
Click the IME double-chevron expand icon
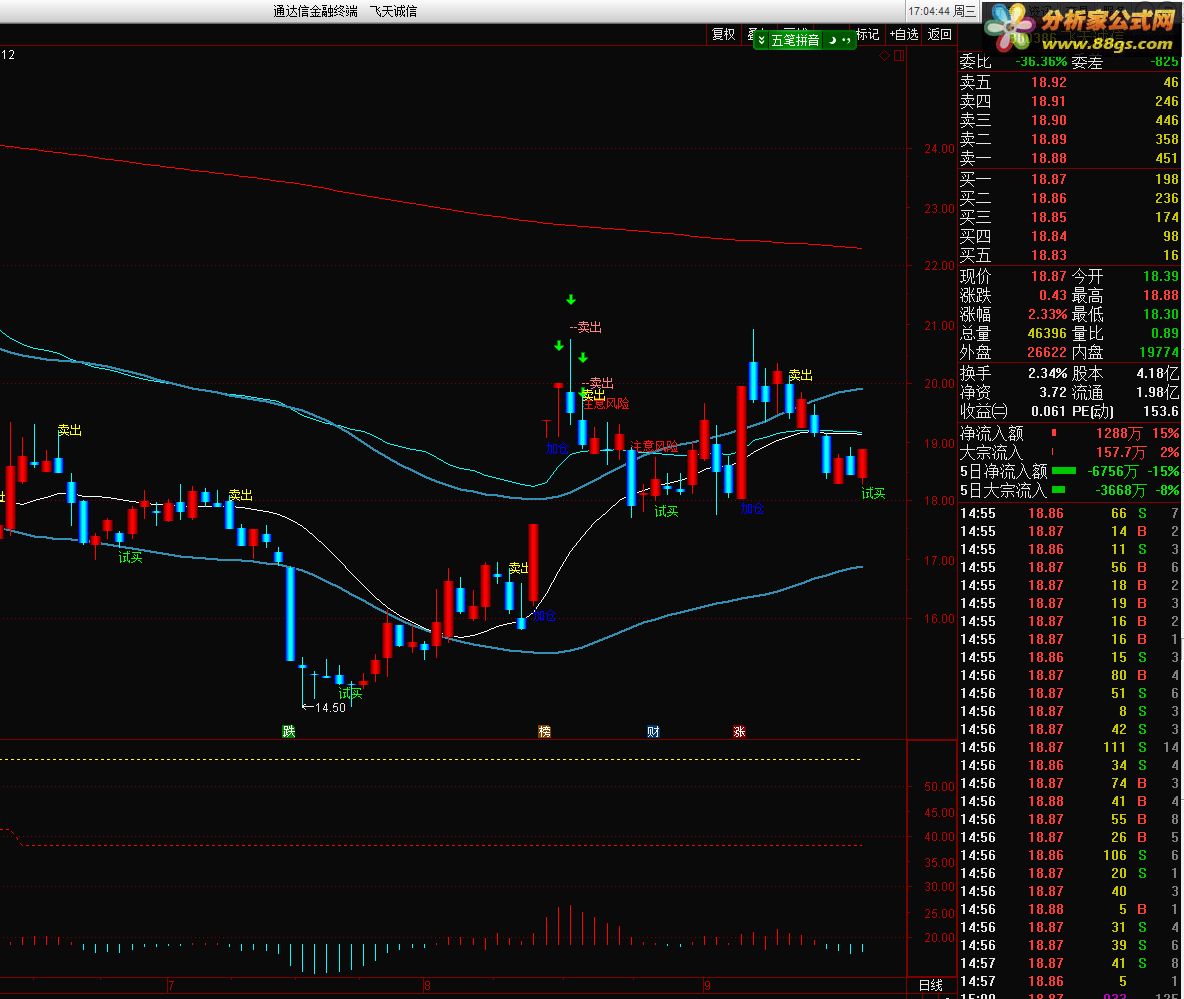761,40
